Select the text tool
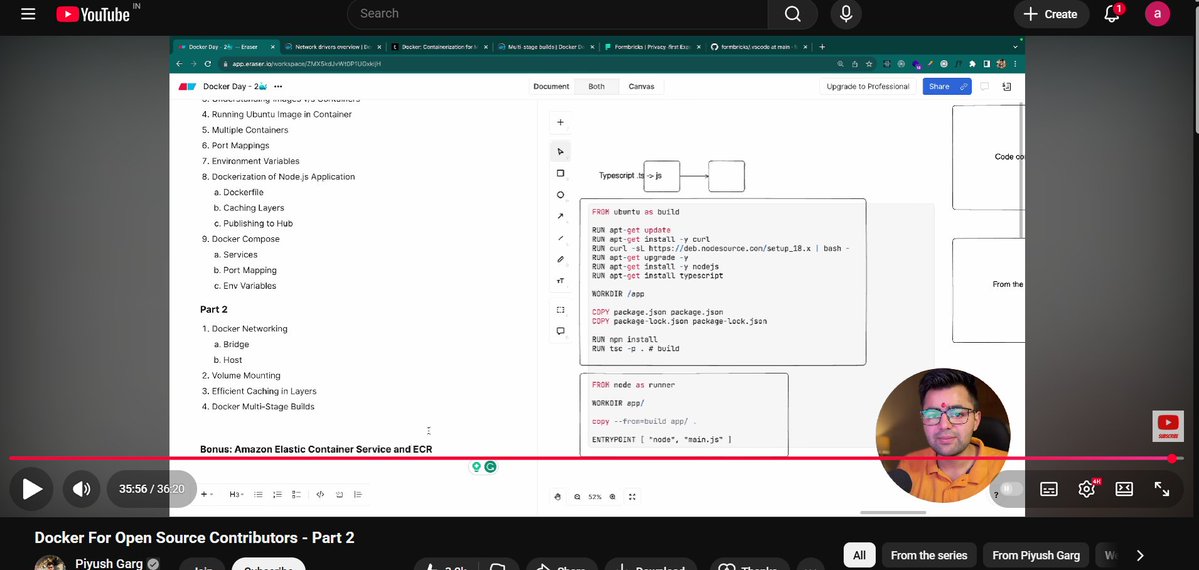 561,281
